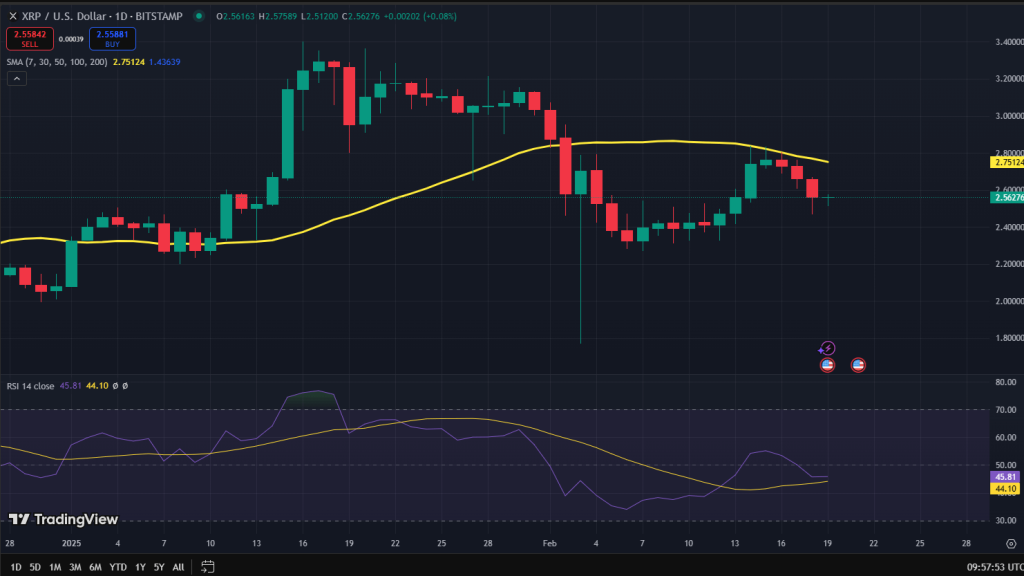Select the YTD time range
The width and height of the screenshot is (1024, 576).
pos(118,567)
